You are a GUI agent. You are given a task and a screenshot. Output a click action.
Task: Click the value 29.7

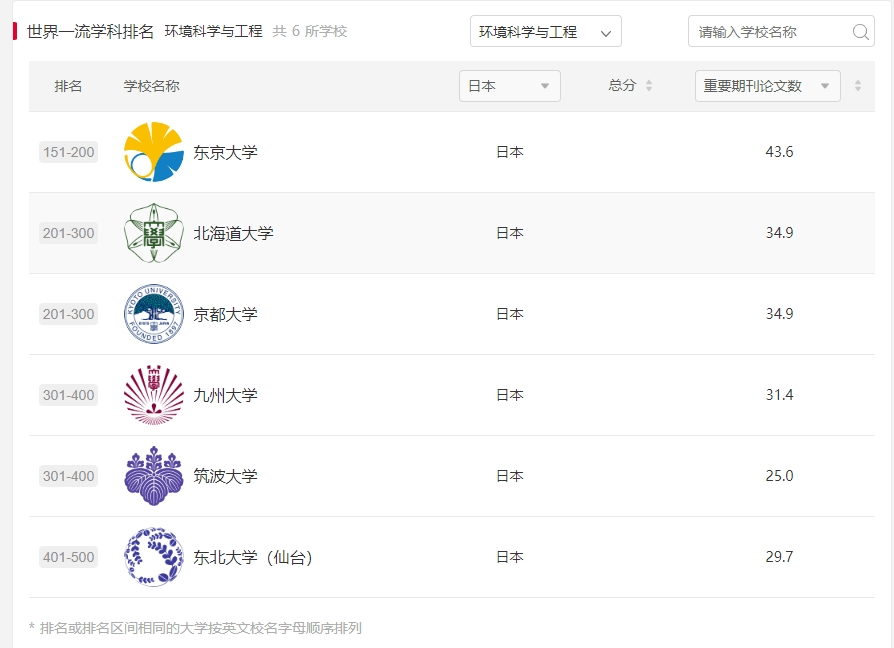tap(779, 556)
